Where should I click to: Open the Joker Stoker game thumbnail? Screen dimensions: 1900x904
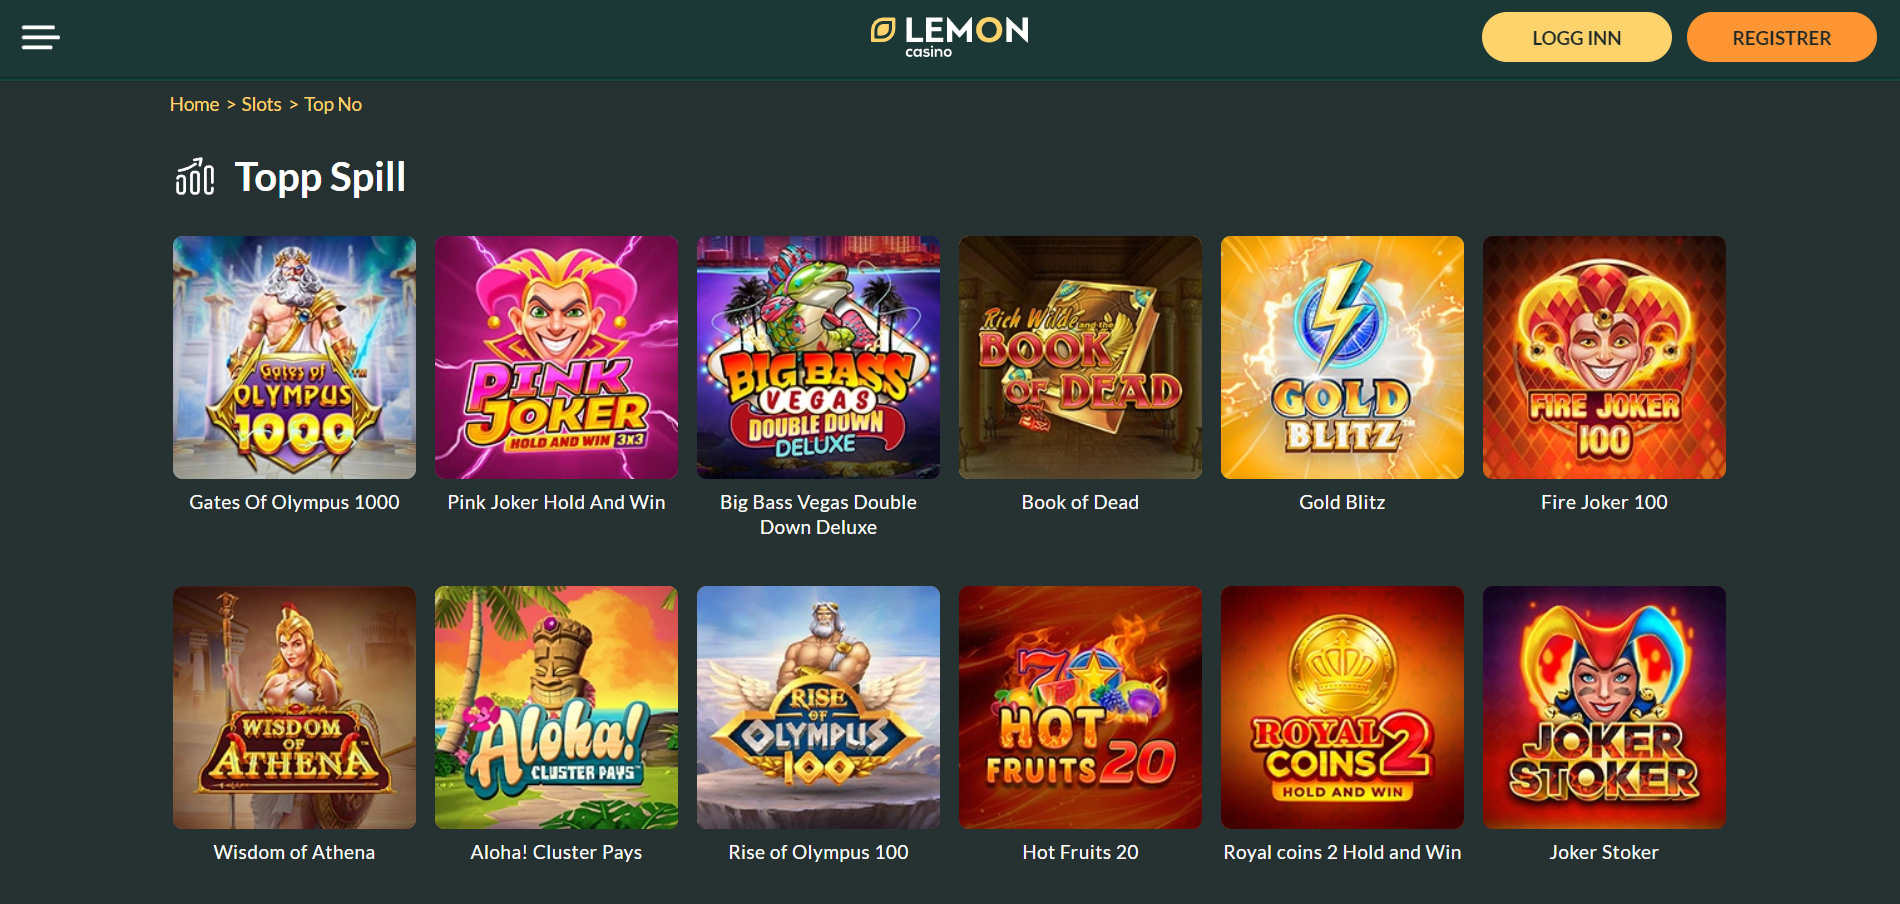(x=1604, y=707)
